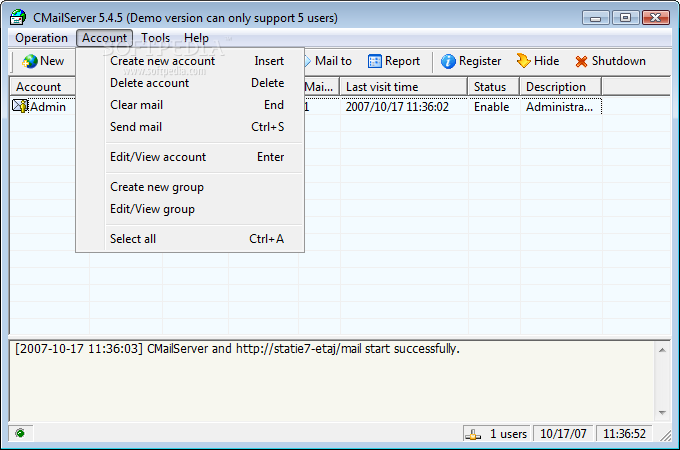Open the Tools menu

(x=155, y=38)
